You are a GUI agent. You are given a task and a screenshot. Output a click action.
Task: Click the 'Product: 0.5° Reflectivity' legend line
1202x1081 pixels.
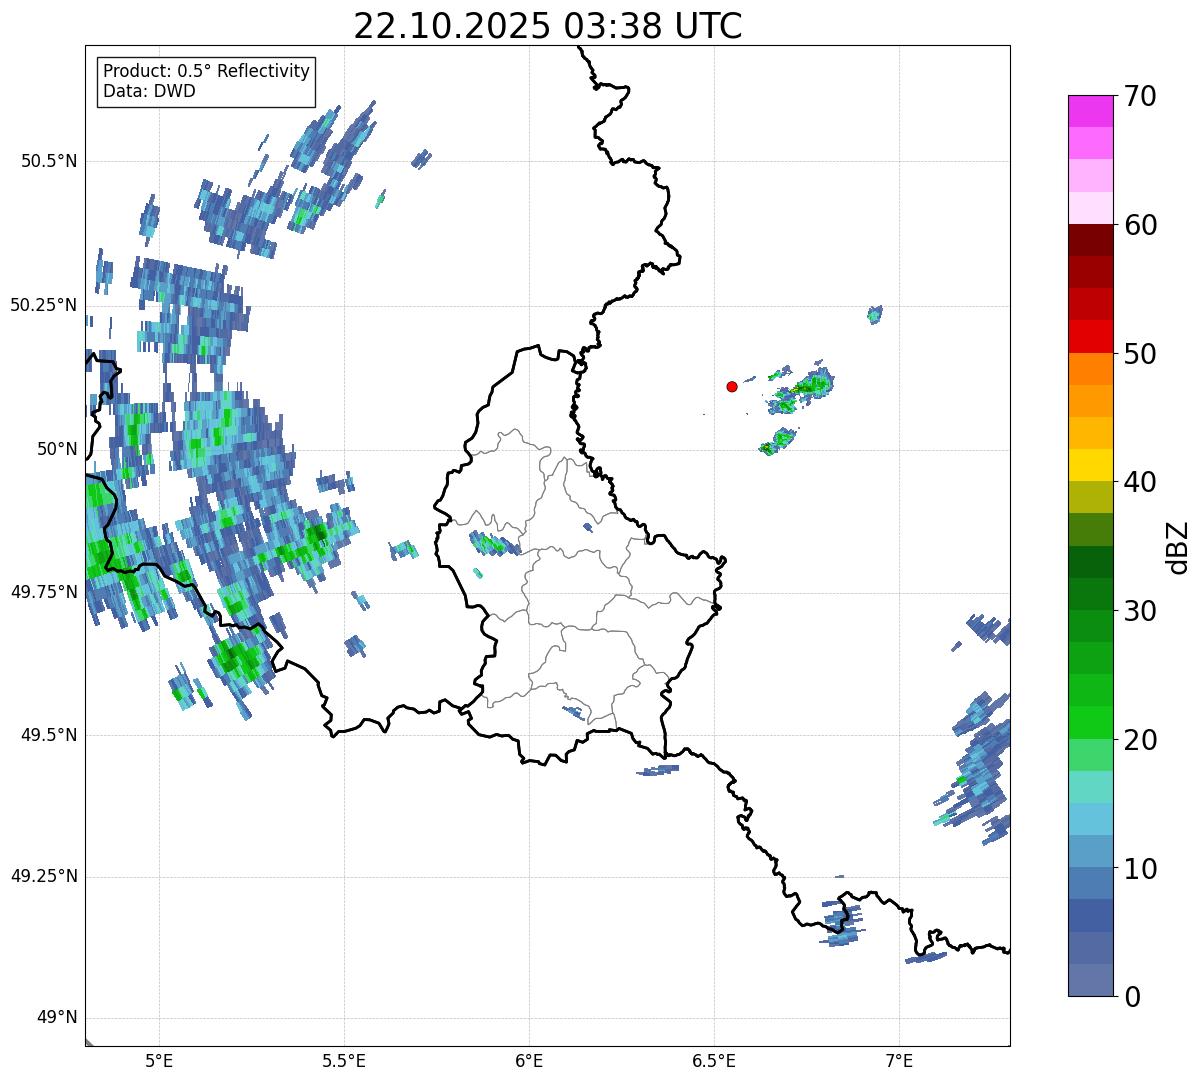tap(206, 72)
